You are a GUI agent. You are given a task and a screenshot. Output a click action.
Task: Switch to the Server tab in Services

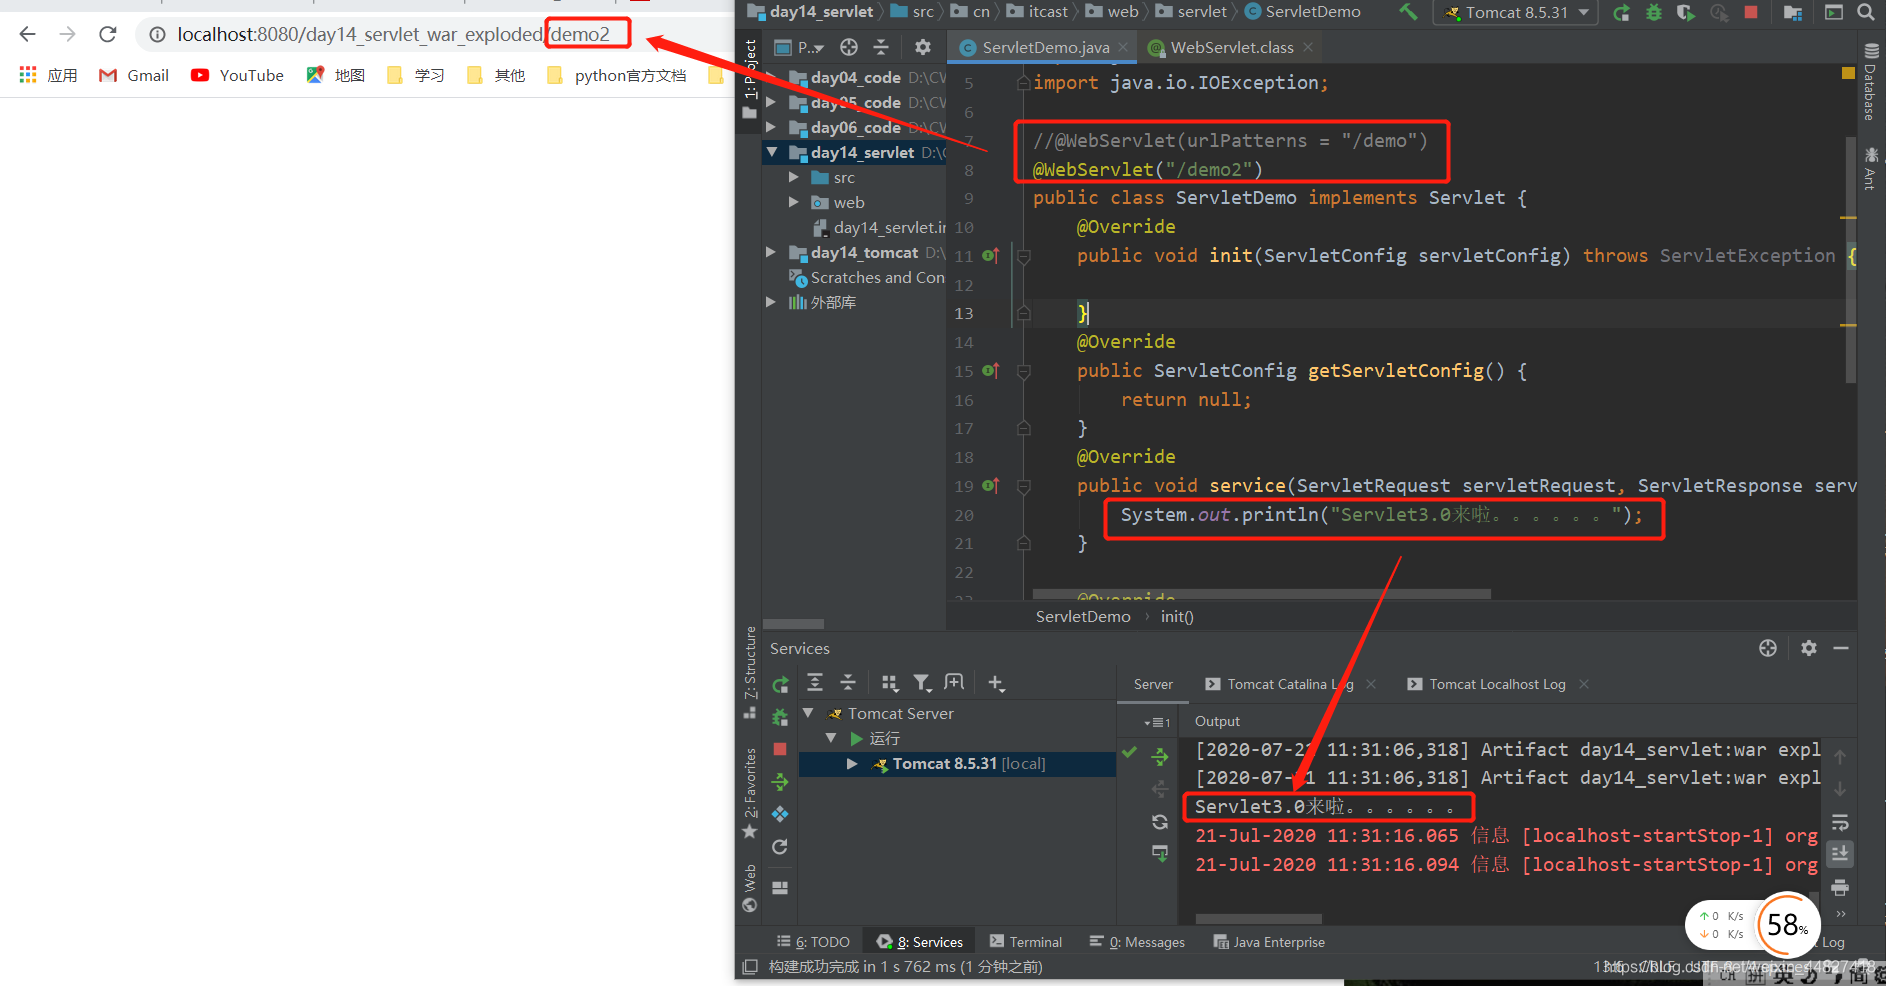pyautogui.click(x=1153, y=684)
